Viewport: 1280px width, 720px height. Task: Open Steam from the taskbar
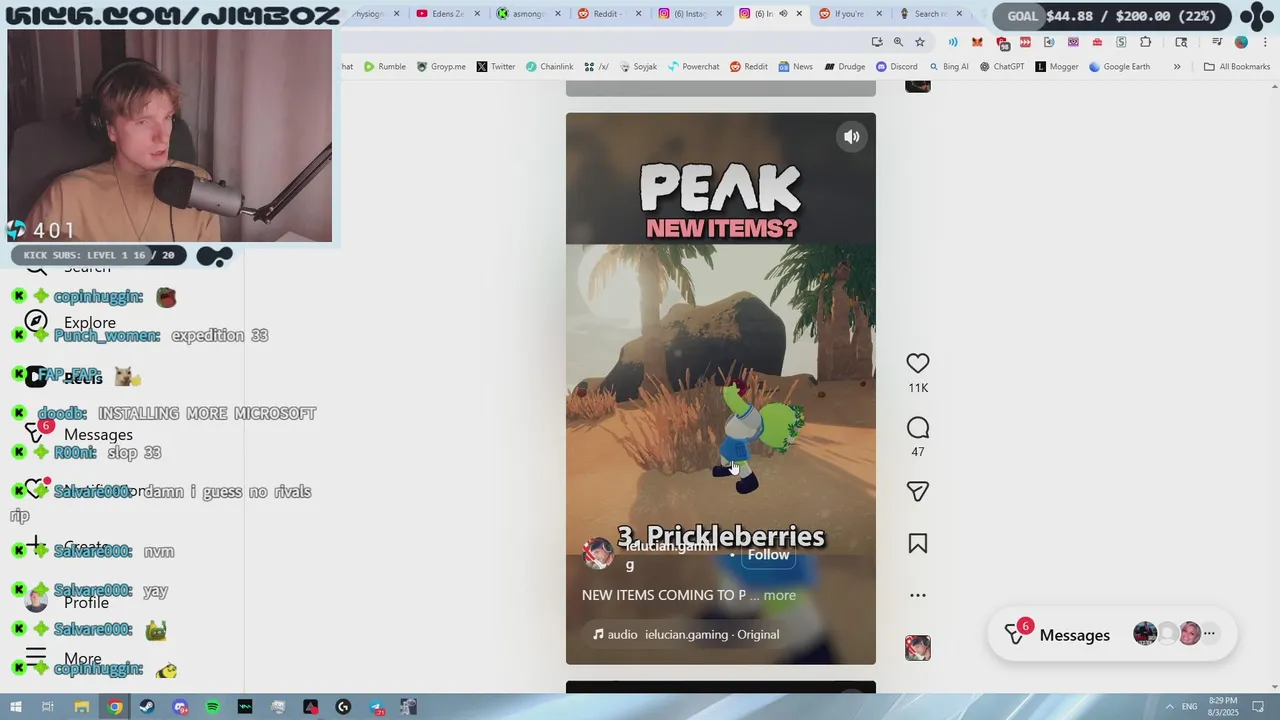(x=147, y=707)
